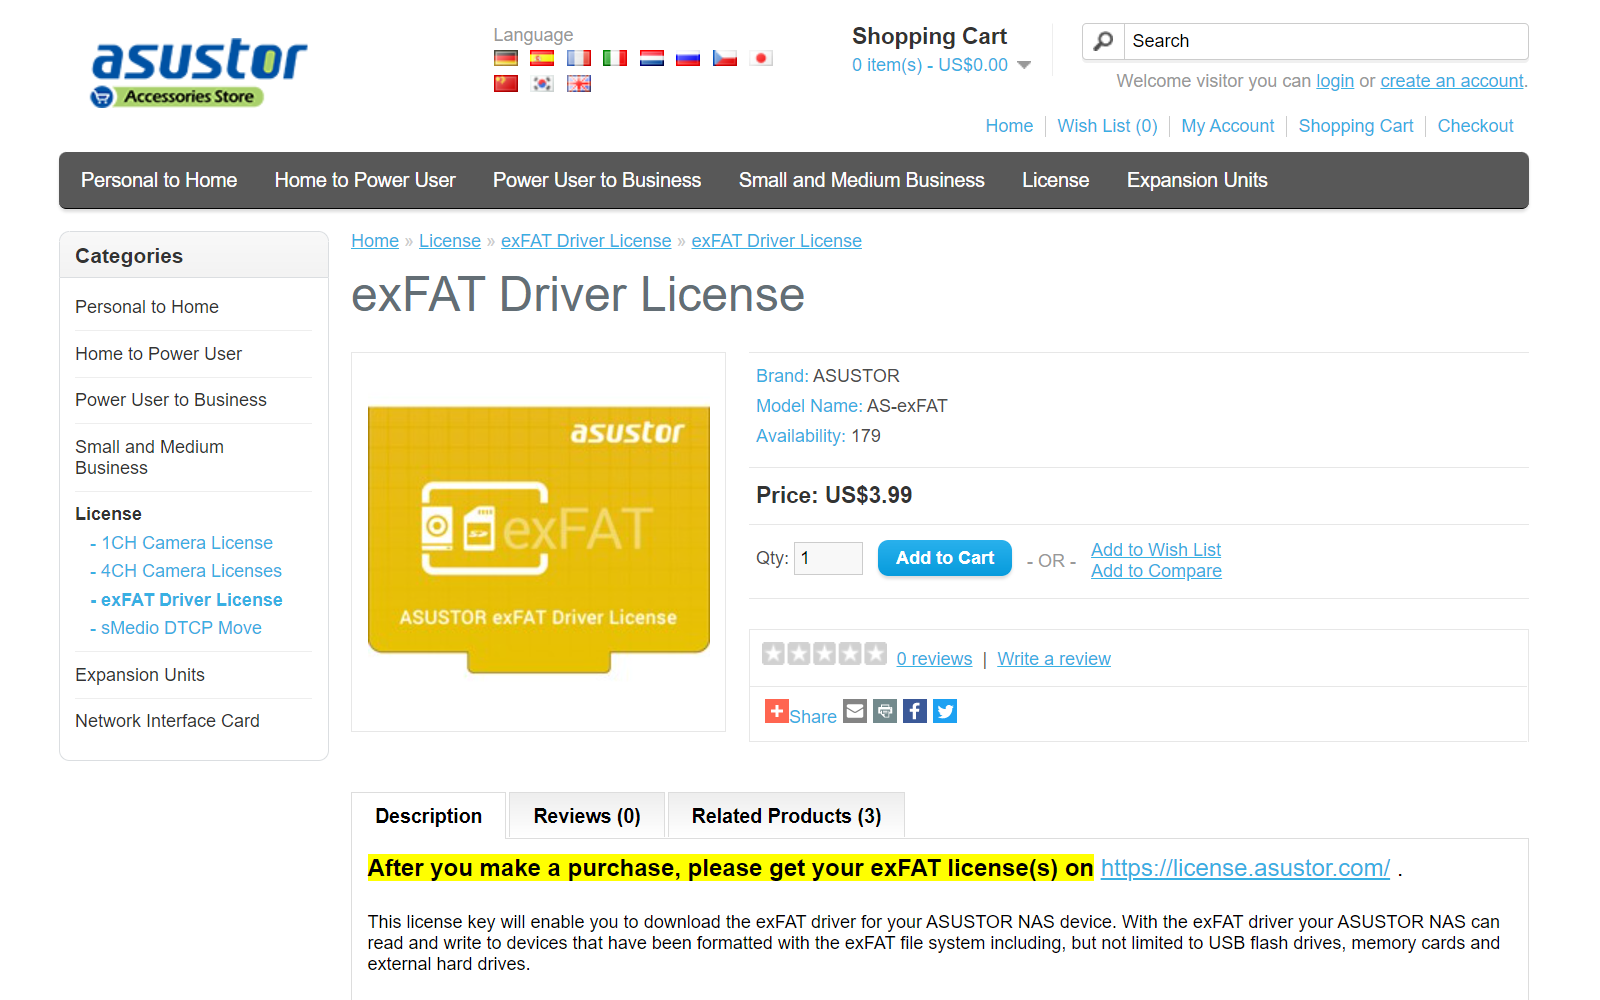Open License in top navigation bar
1600x1000 pixels.
coord(1055,180)
